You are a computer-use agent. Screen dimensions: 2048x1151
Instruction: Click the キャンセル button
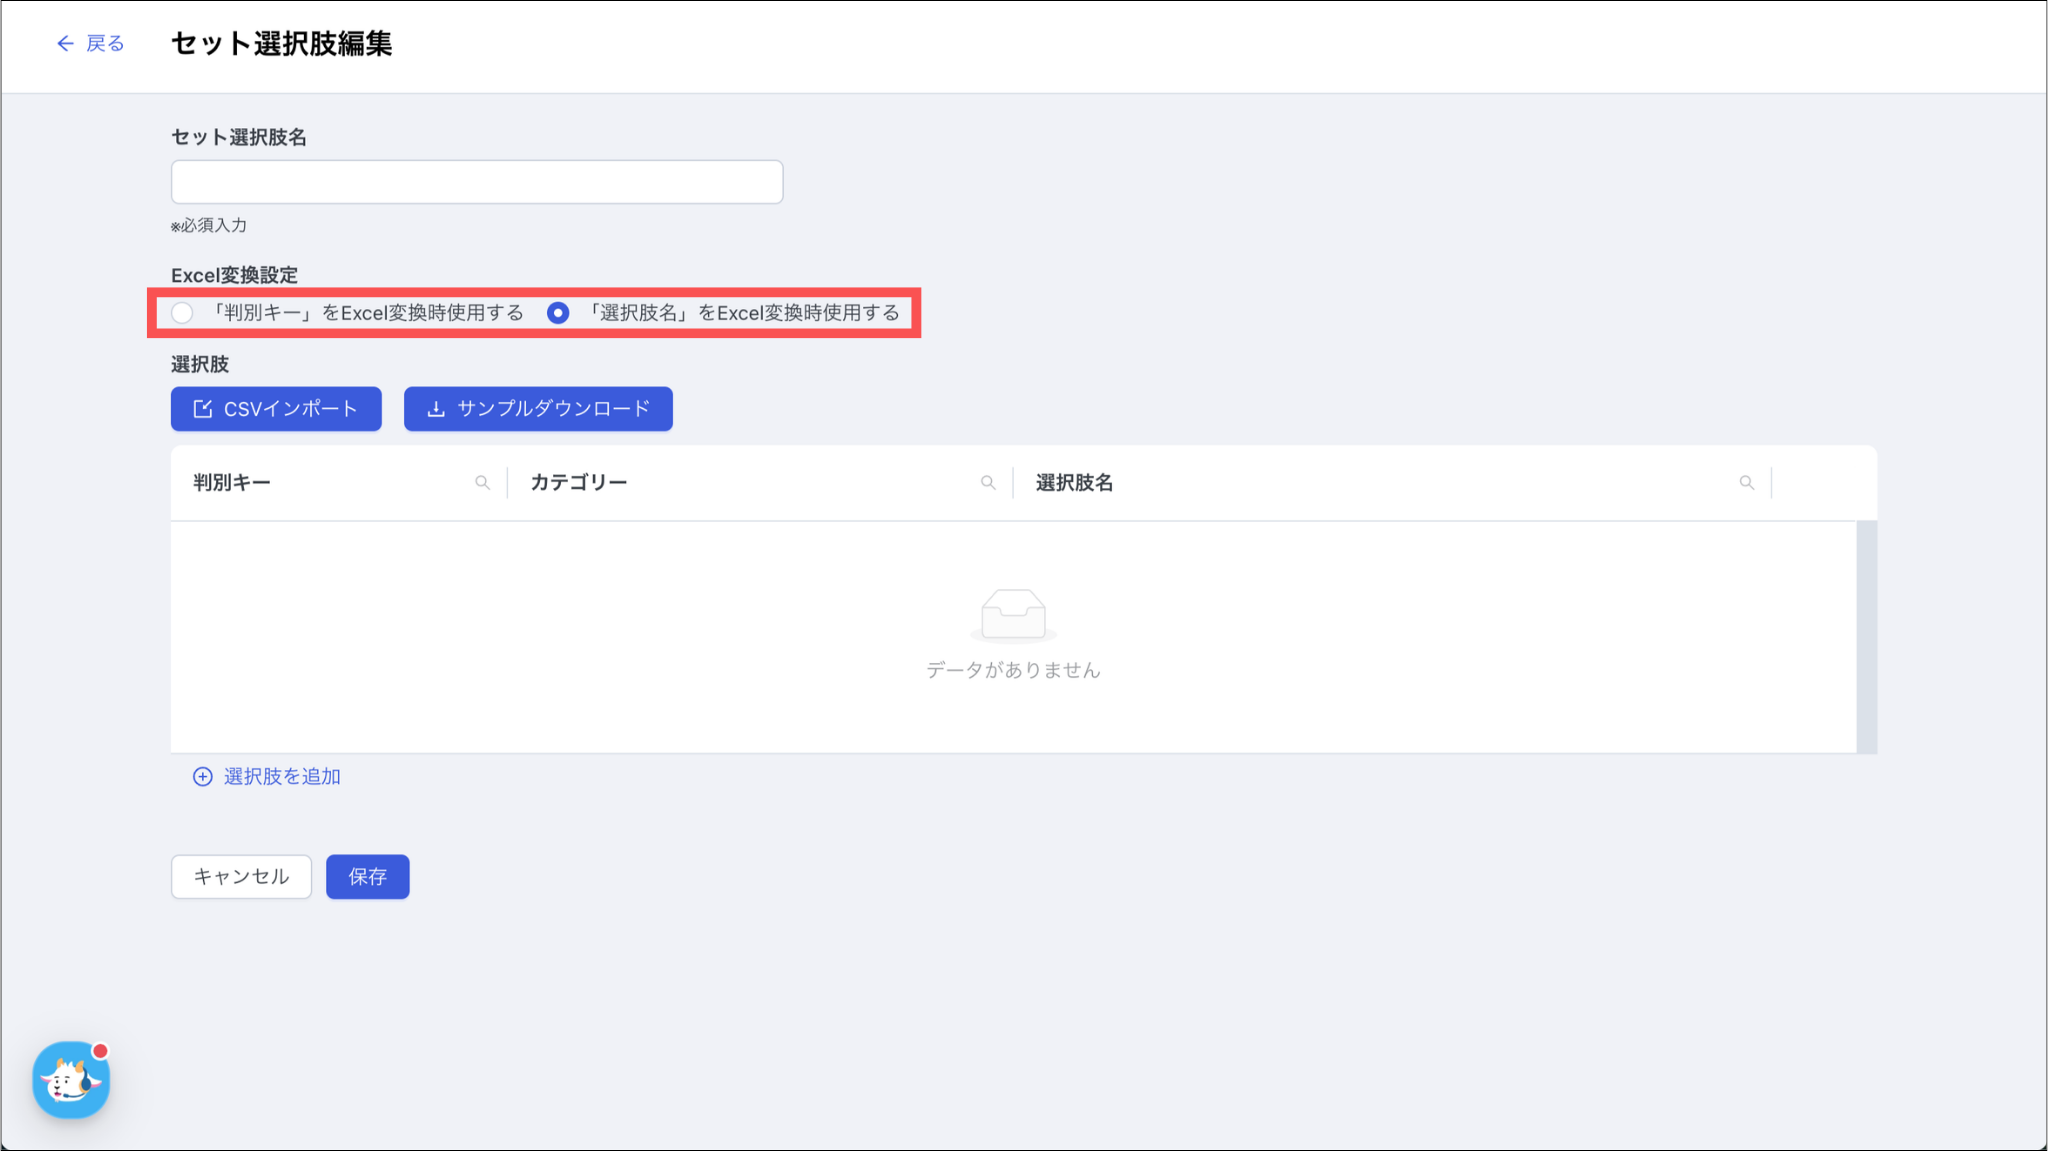click(241, 877)
